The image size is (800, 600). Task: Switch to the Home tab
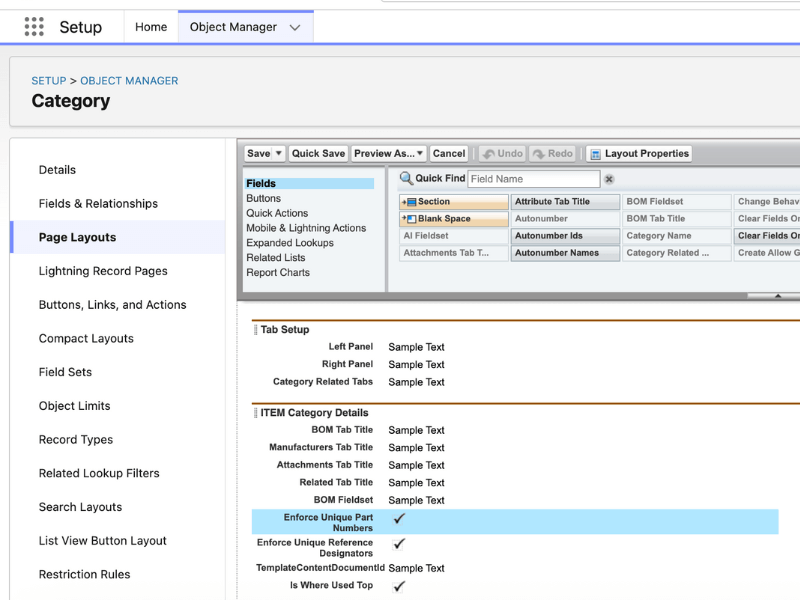point(151,27)
